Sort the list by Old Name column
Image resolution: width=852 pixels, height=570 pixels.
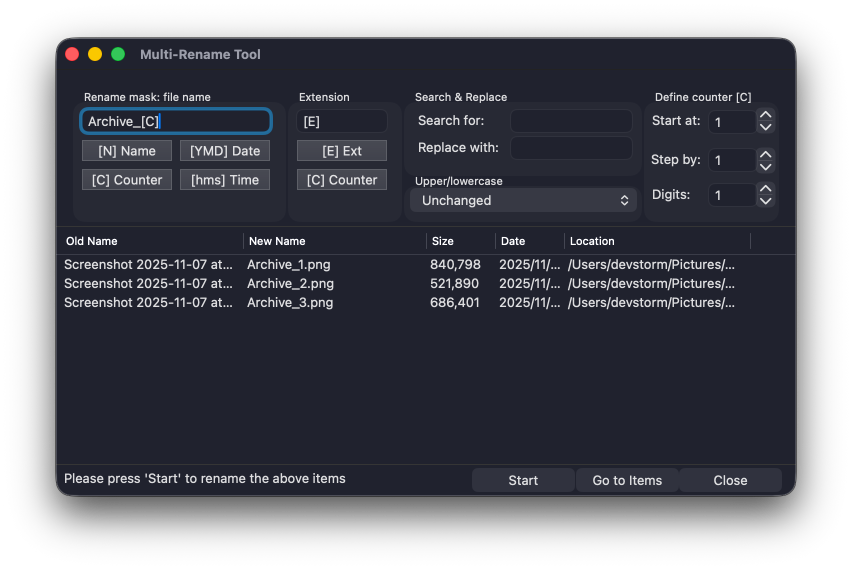[x=150, y=241]
